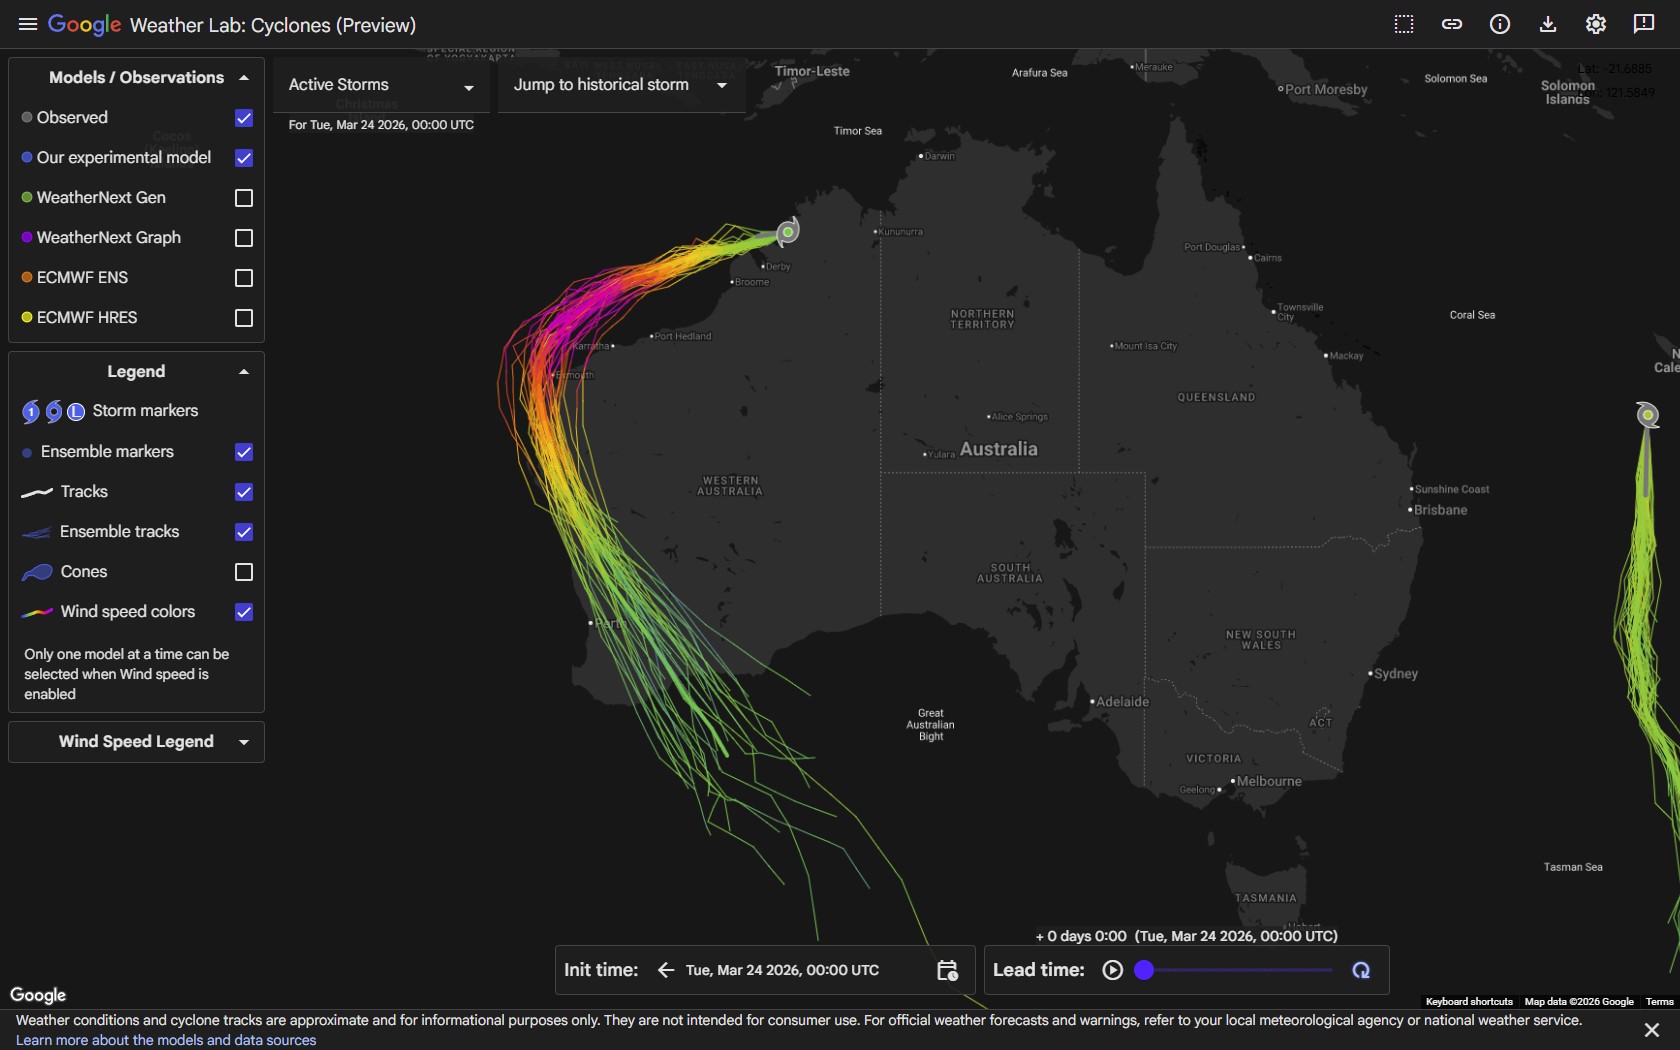The width and height of the screenshot is (1680, 1050).
Task: Click the WeatherNext Graph label
Action: coord(109,238)
